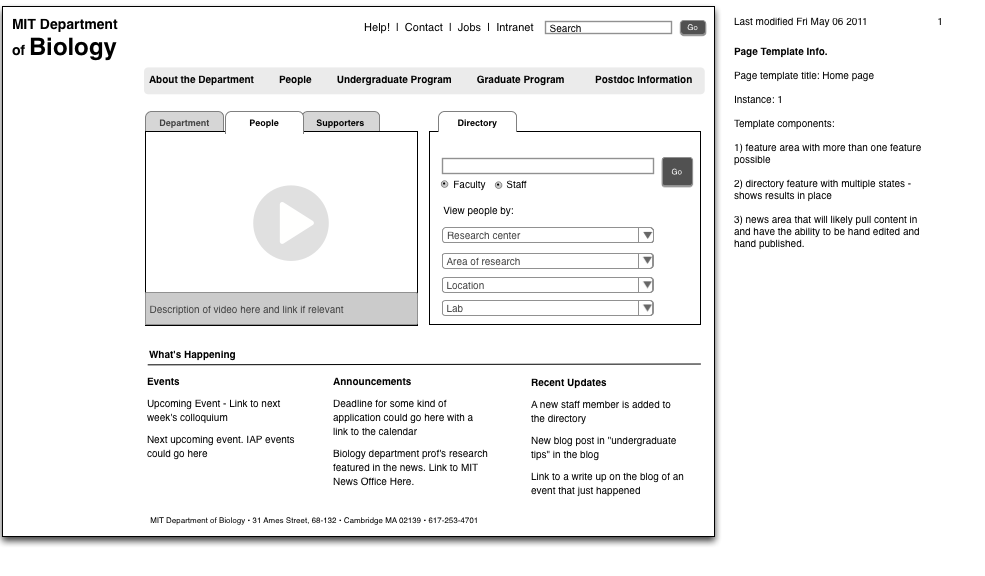
Task: Open the Contact link
Action: tap(423, 27)
